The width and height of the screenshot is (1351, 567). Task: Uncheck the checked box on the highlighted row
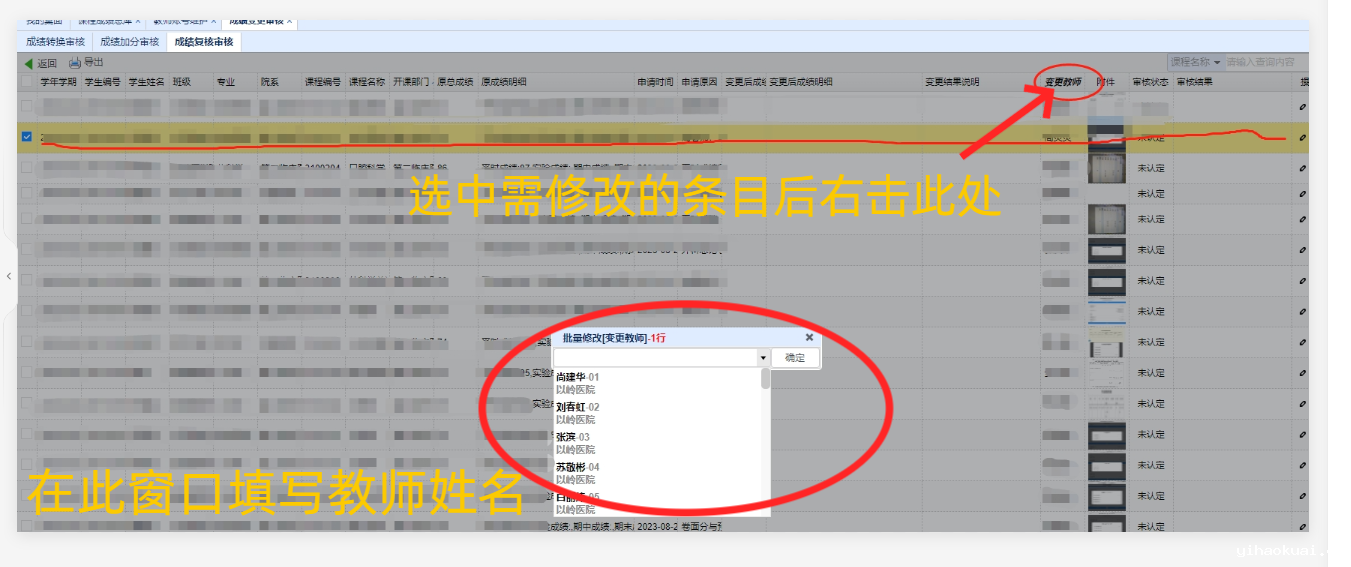coord(27,137)
